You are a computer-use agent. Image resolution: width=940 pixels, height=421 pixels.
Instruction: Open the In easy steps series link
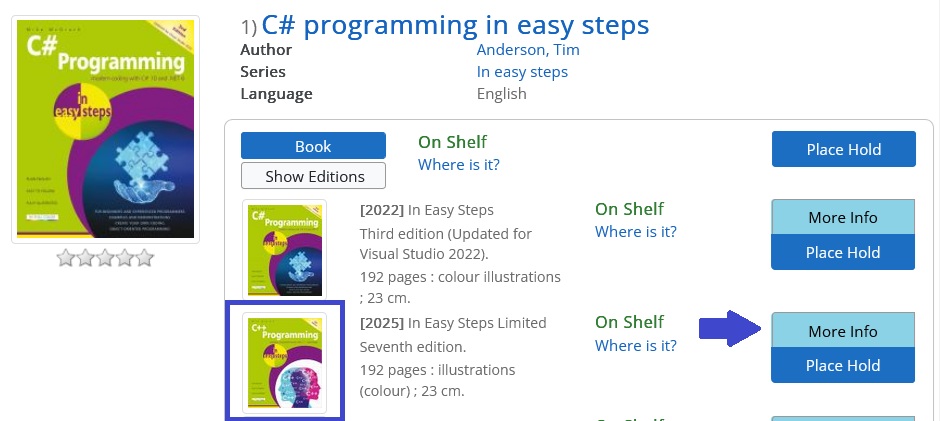tap(522, 72)
